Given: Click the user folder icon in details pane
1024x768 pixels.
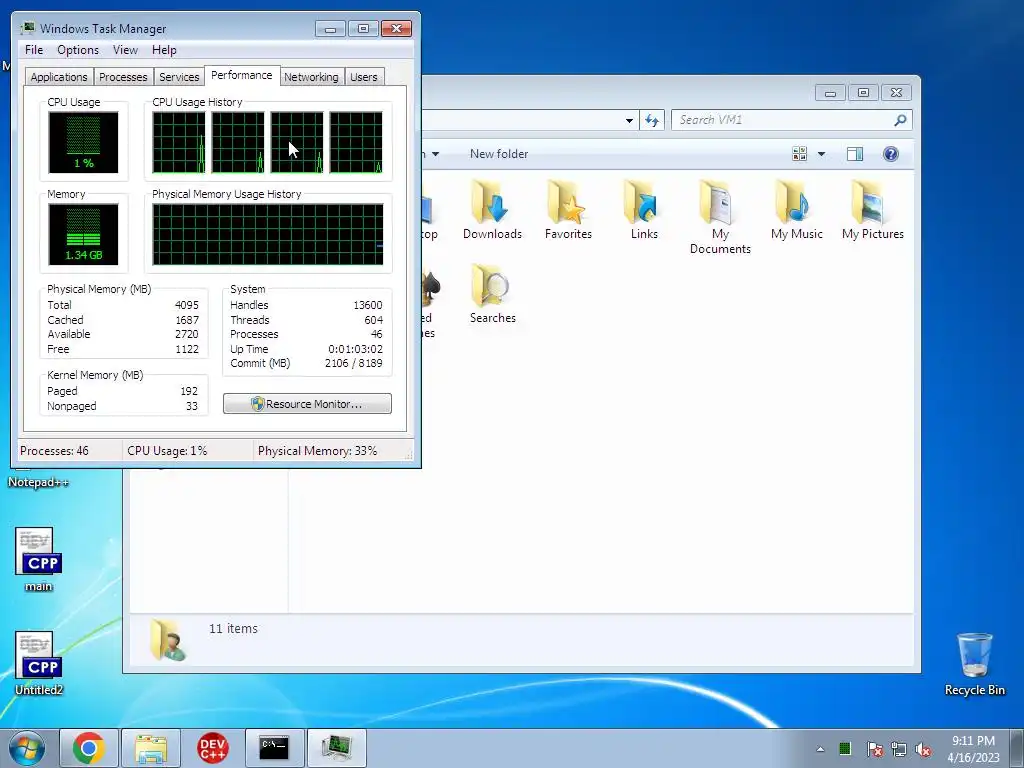Looking at the screenshot, I should tap(167, 641).
